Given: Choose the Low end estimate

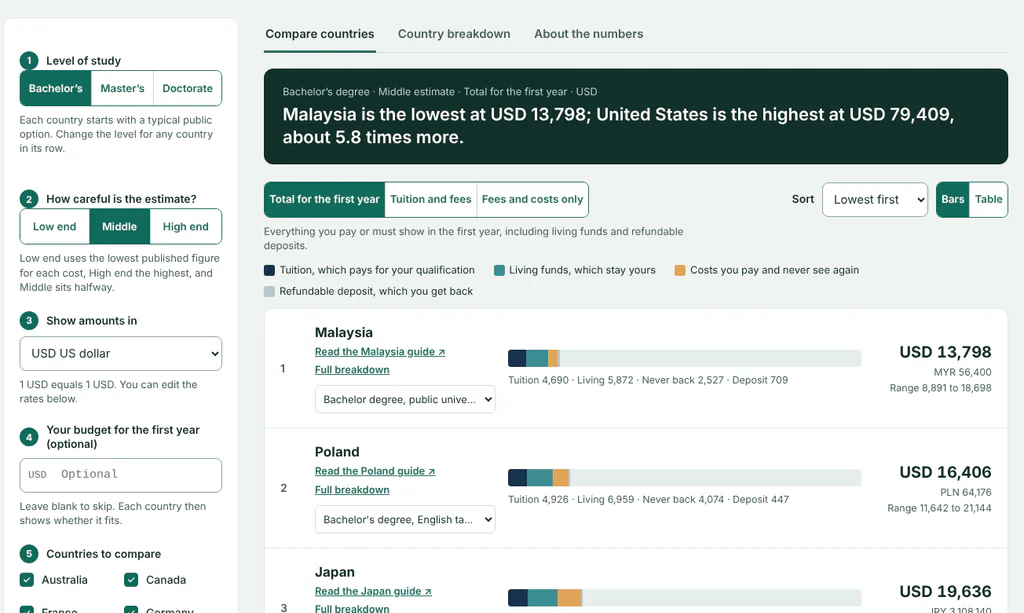Looking at the screenshot, I should click(x=55, y=227).
